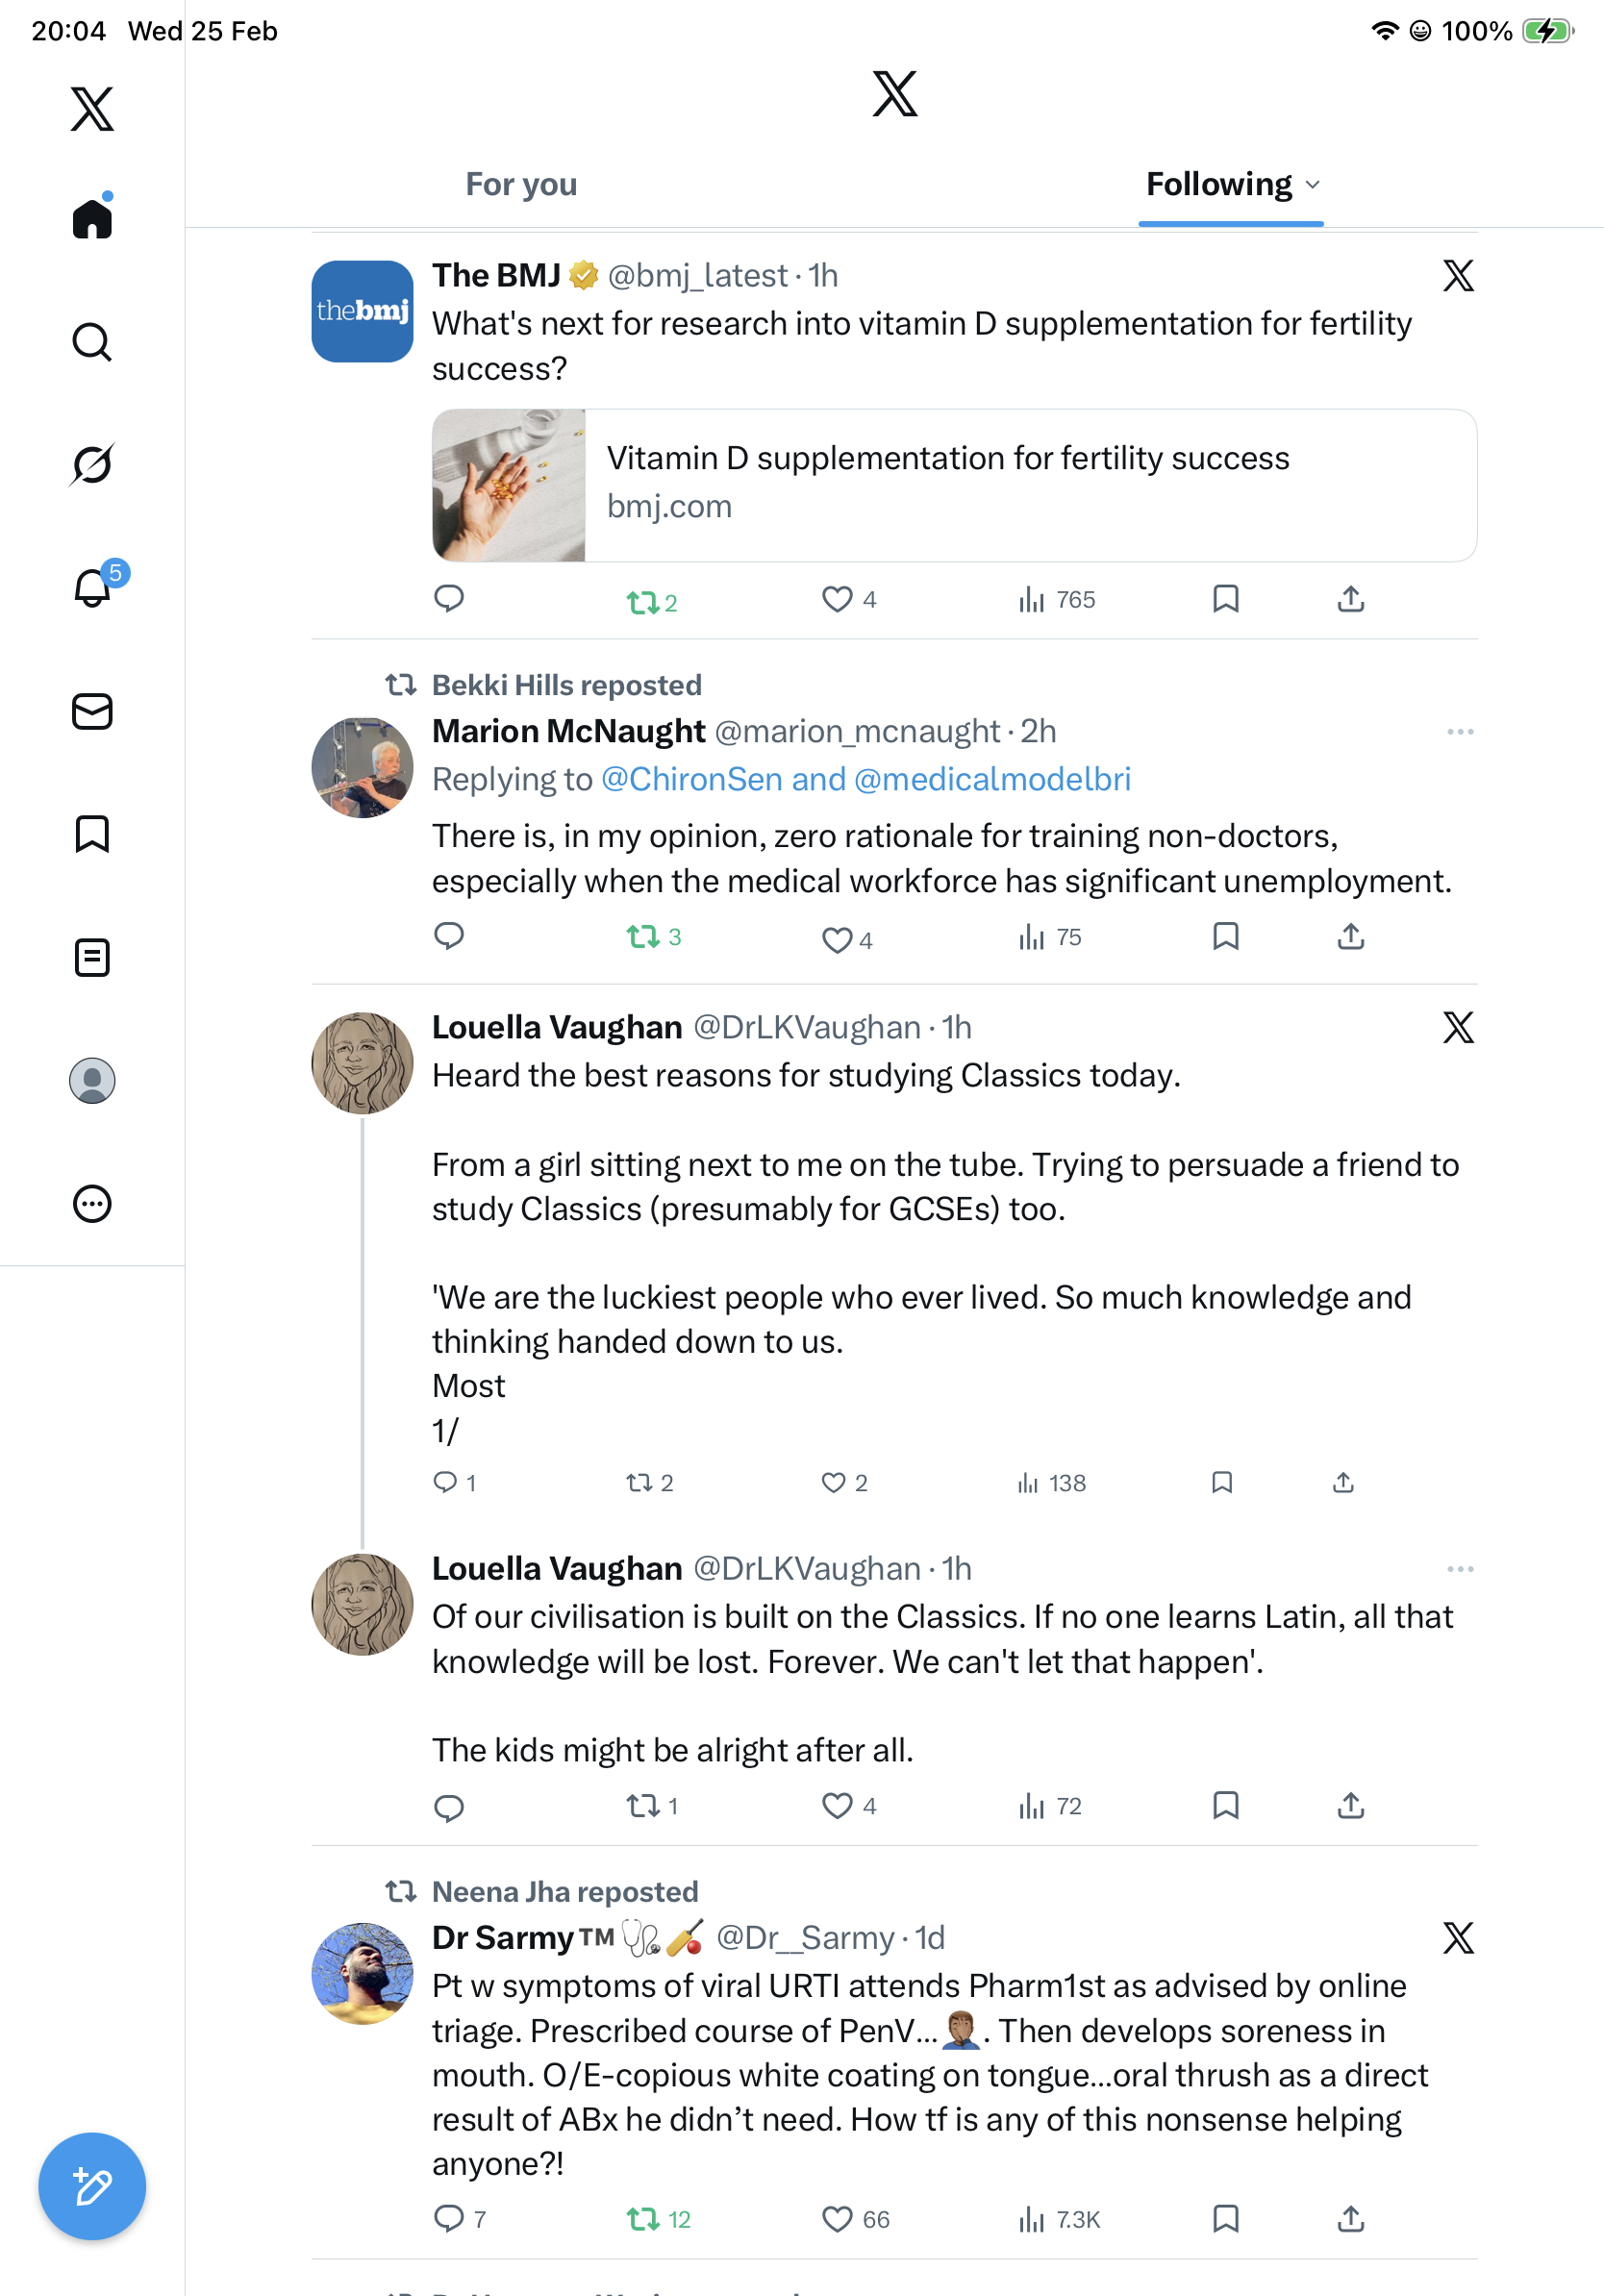Screen dimensions: 1604x2296
Task: Expand the Following tab dropdown chevron
Action: point(1313,185)
